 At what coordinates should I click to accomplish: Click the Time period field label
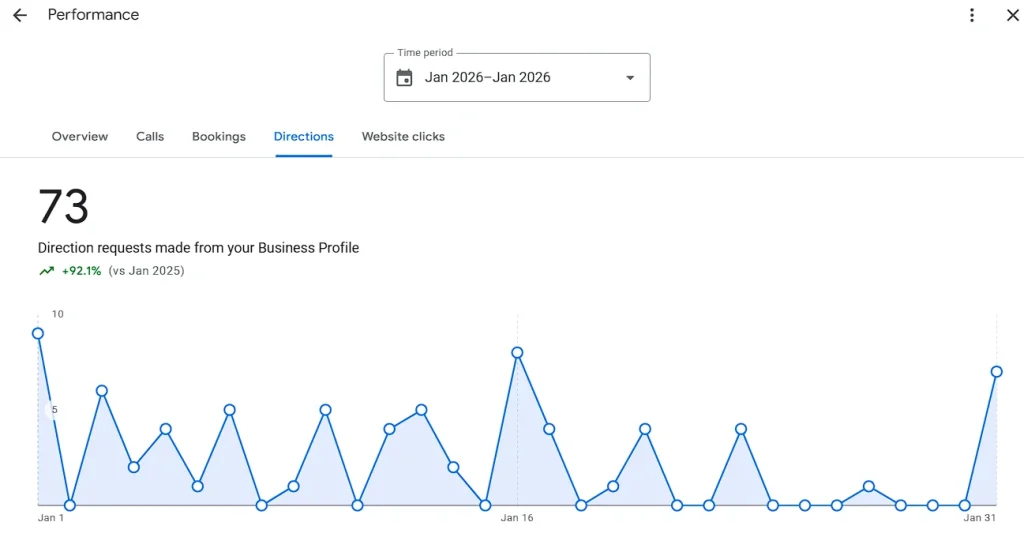point(425,53)
